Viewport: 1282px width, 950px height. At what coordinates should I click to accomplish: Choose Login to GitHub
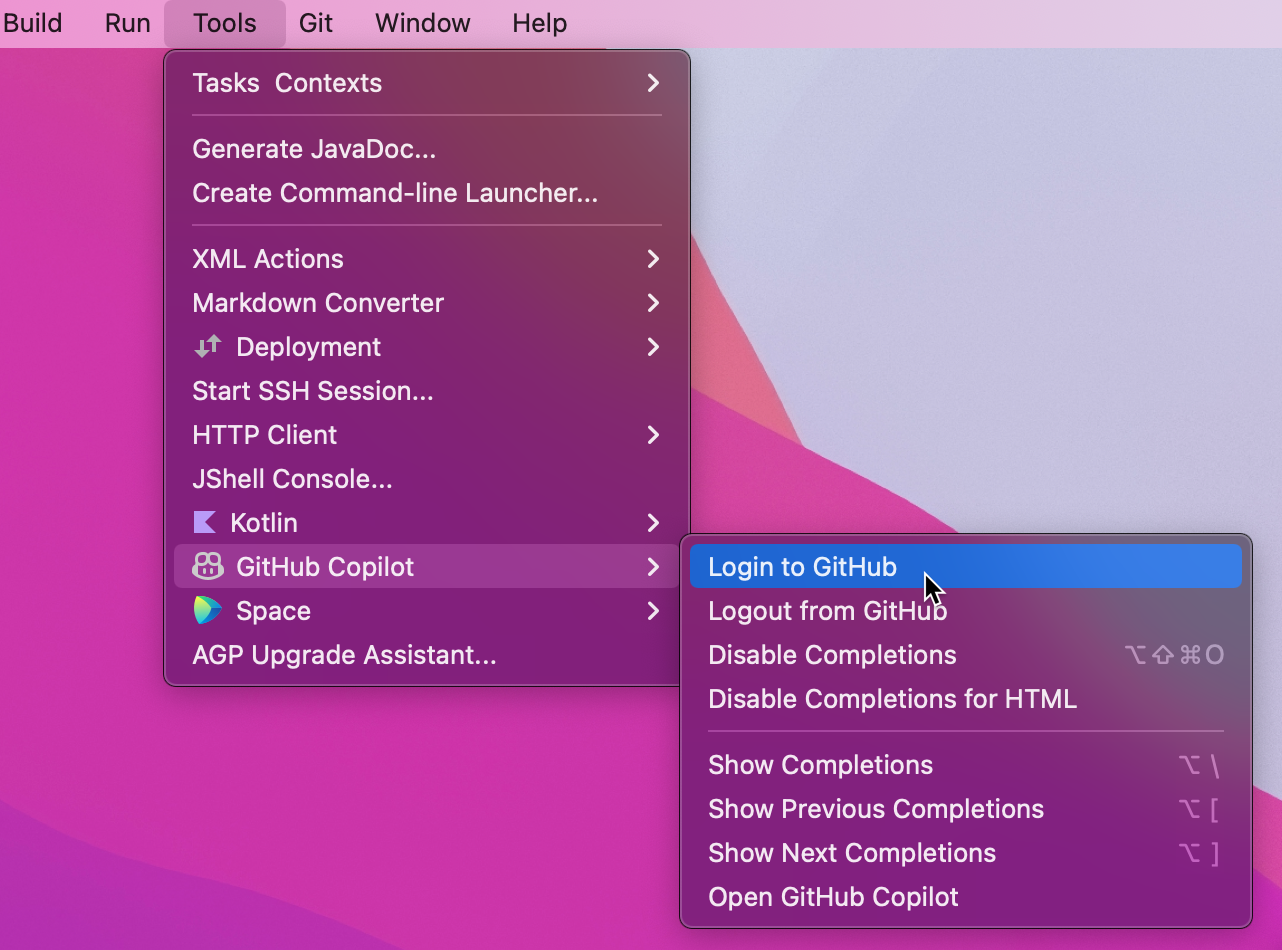tap(966, 567)
